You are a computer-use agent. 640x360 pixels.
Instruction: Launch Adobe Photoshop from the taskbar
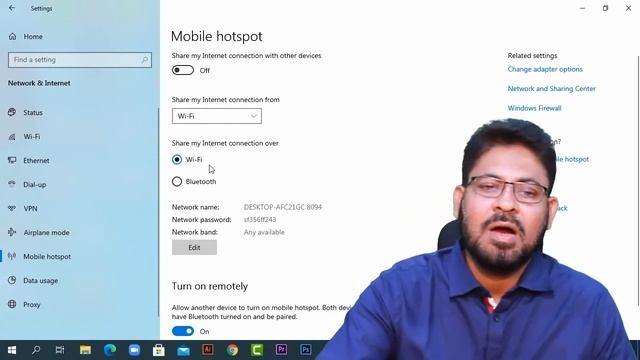click(306, 350)
